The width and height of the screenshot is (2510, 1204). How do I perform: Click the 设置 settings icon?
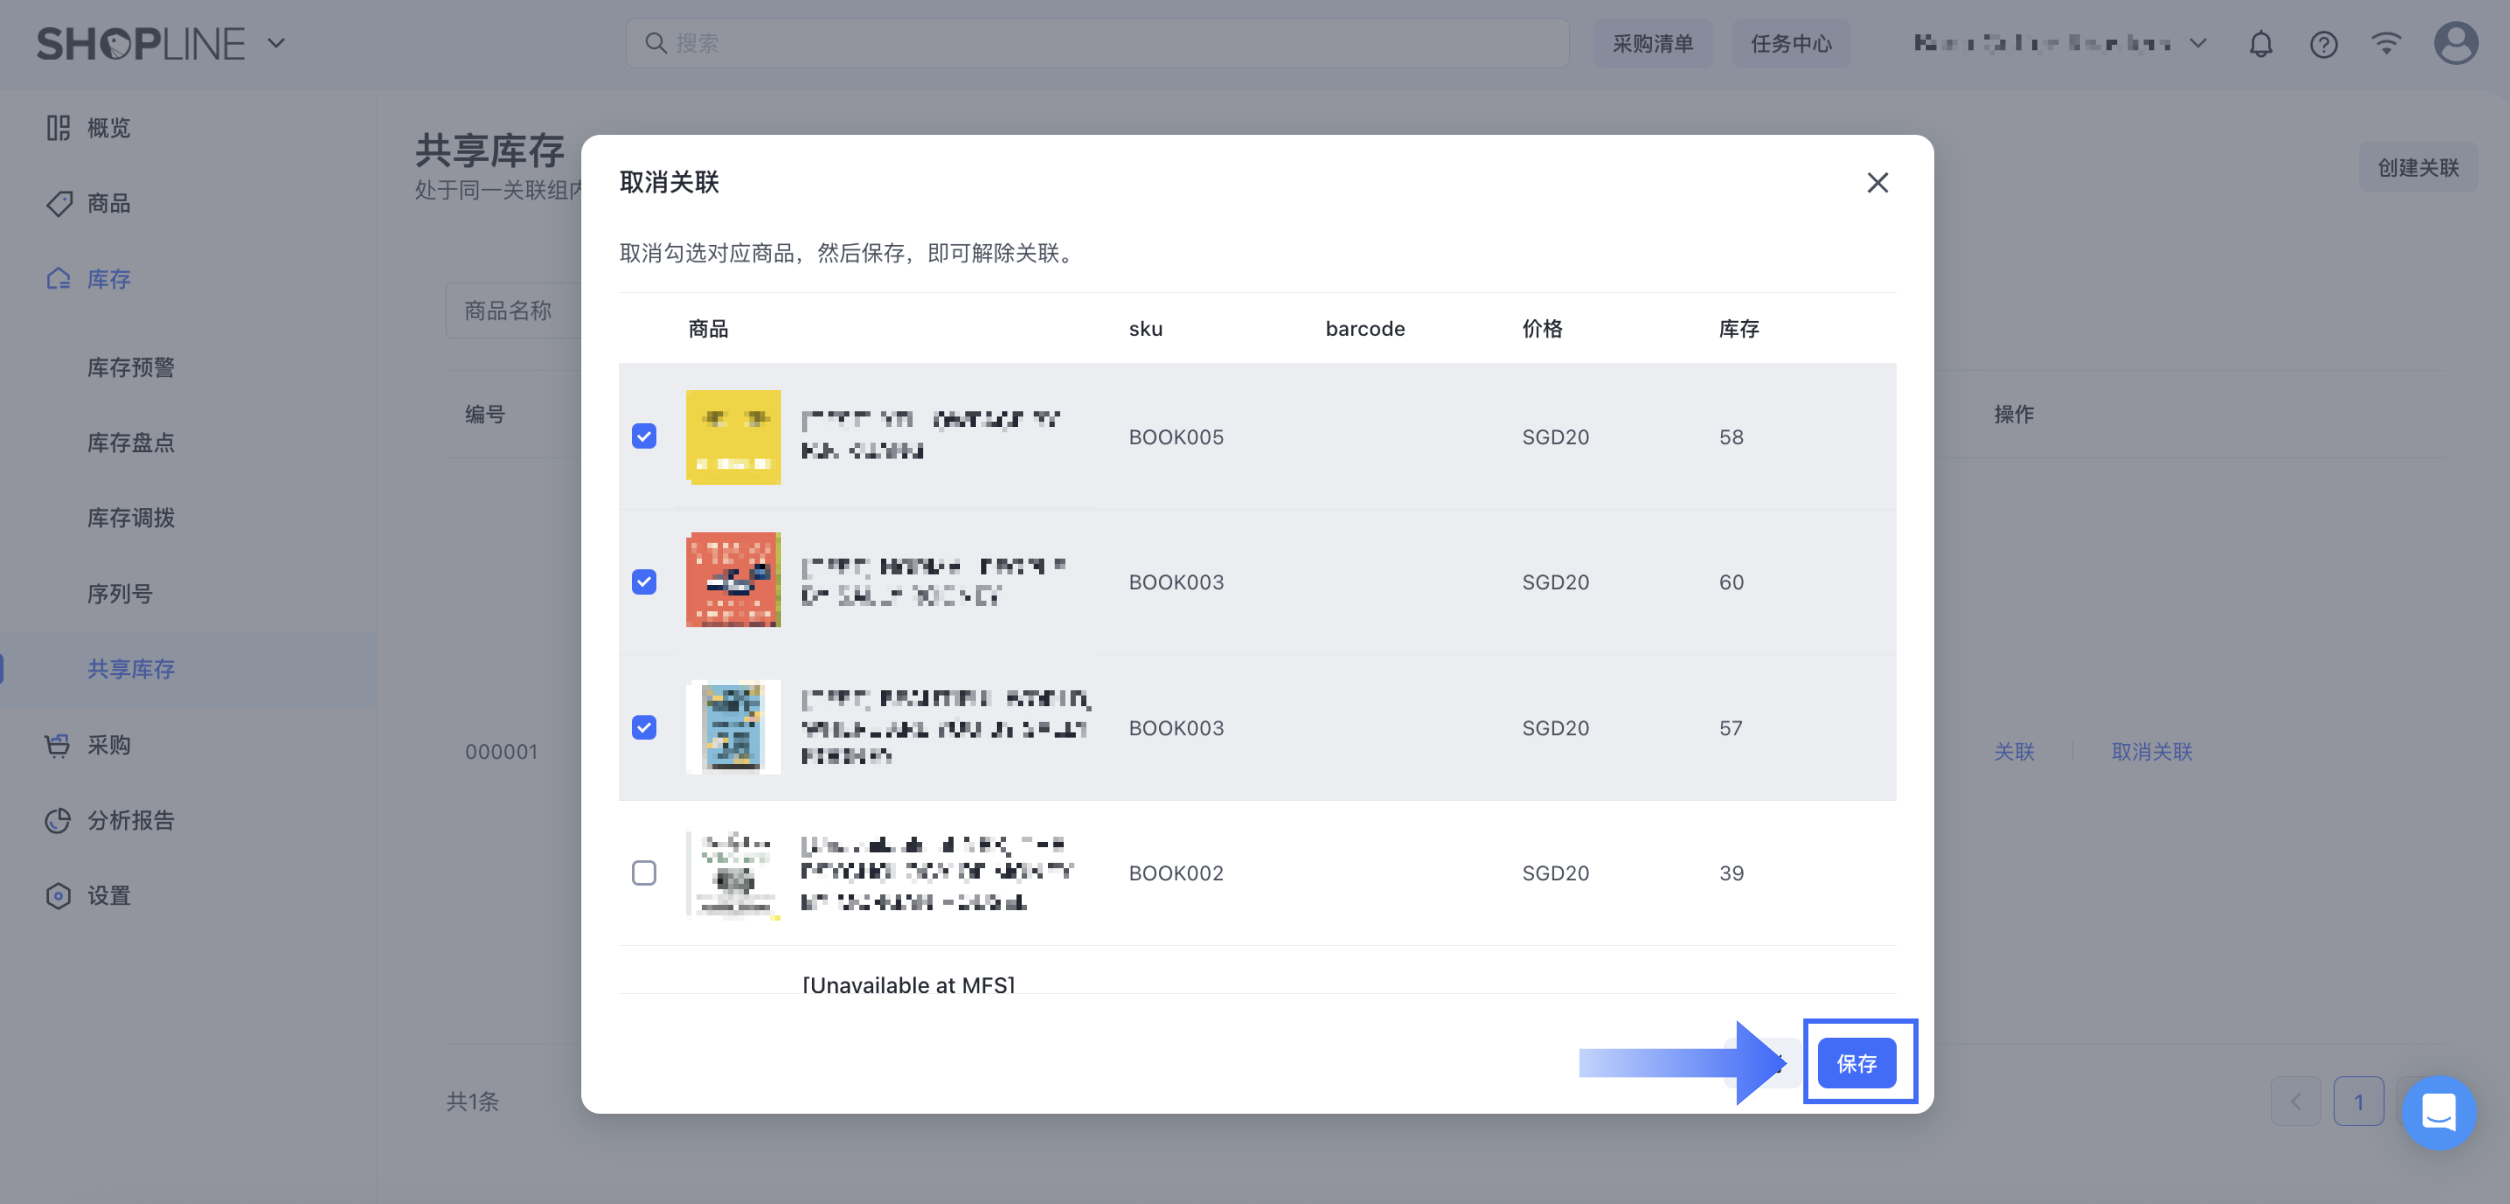(58, 895)
